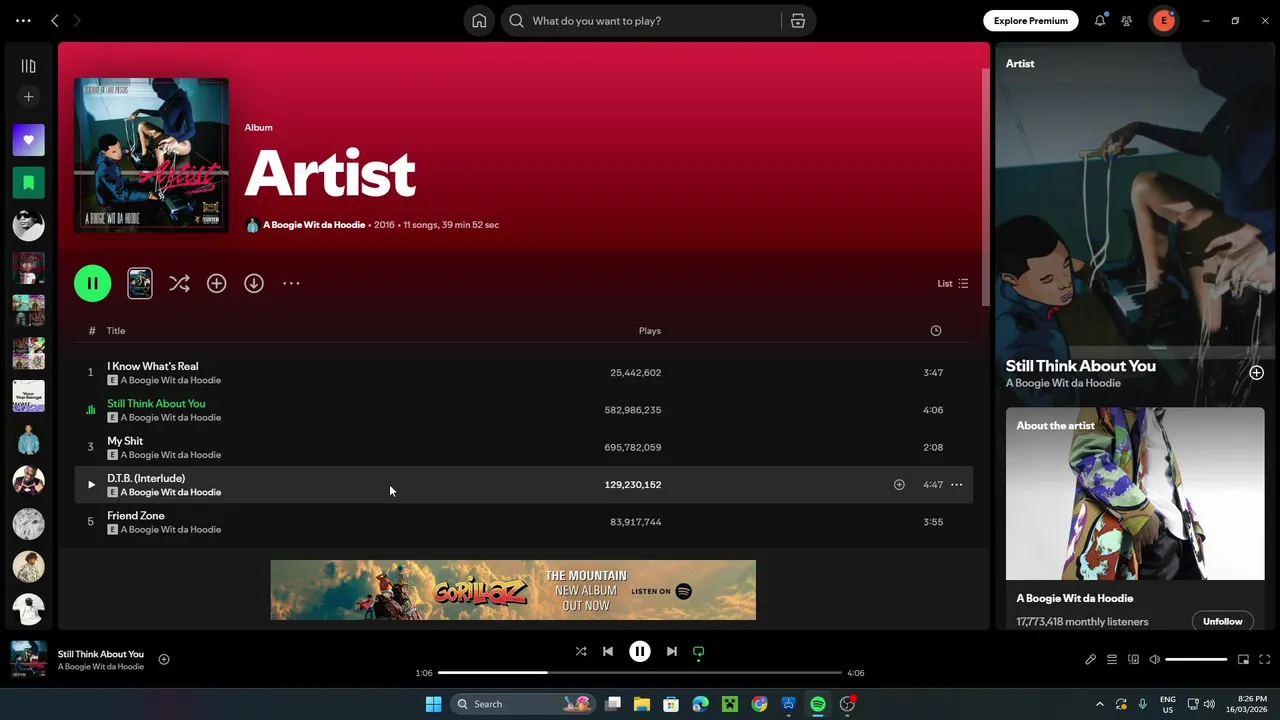This screenshot has height=720, width=1280.
Task: Open more options for the Artist album
Action: coord(291,283)
